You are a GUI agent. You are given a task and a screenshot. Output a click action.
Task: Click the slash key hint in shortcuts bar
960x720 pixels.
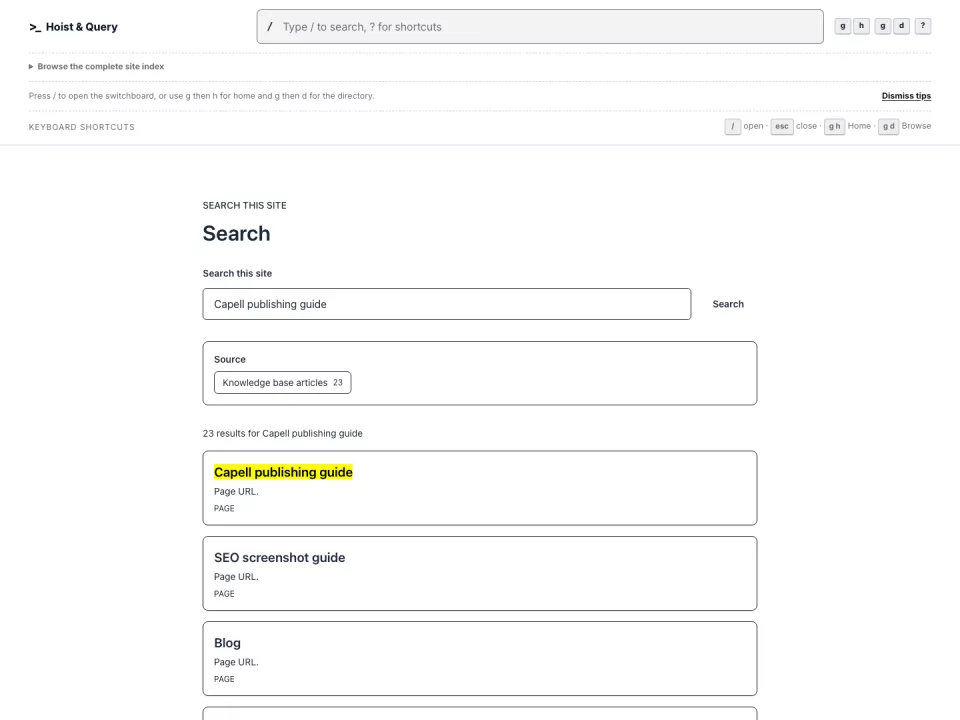point(732,126)
